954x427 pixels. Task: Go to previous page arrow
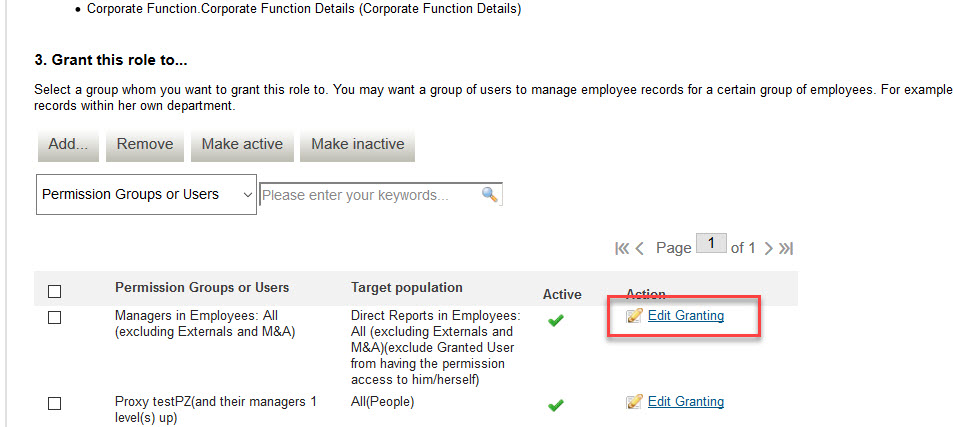point(639,248)
